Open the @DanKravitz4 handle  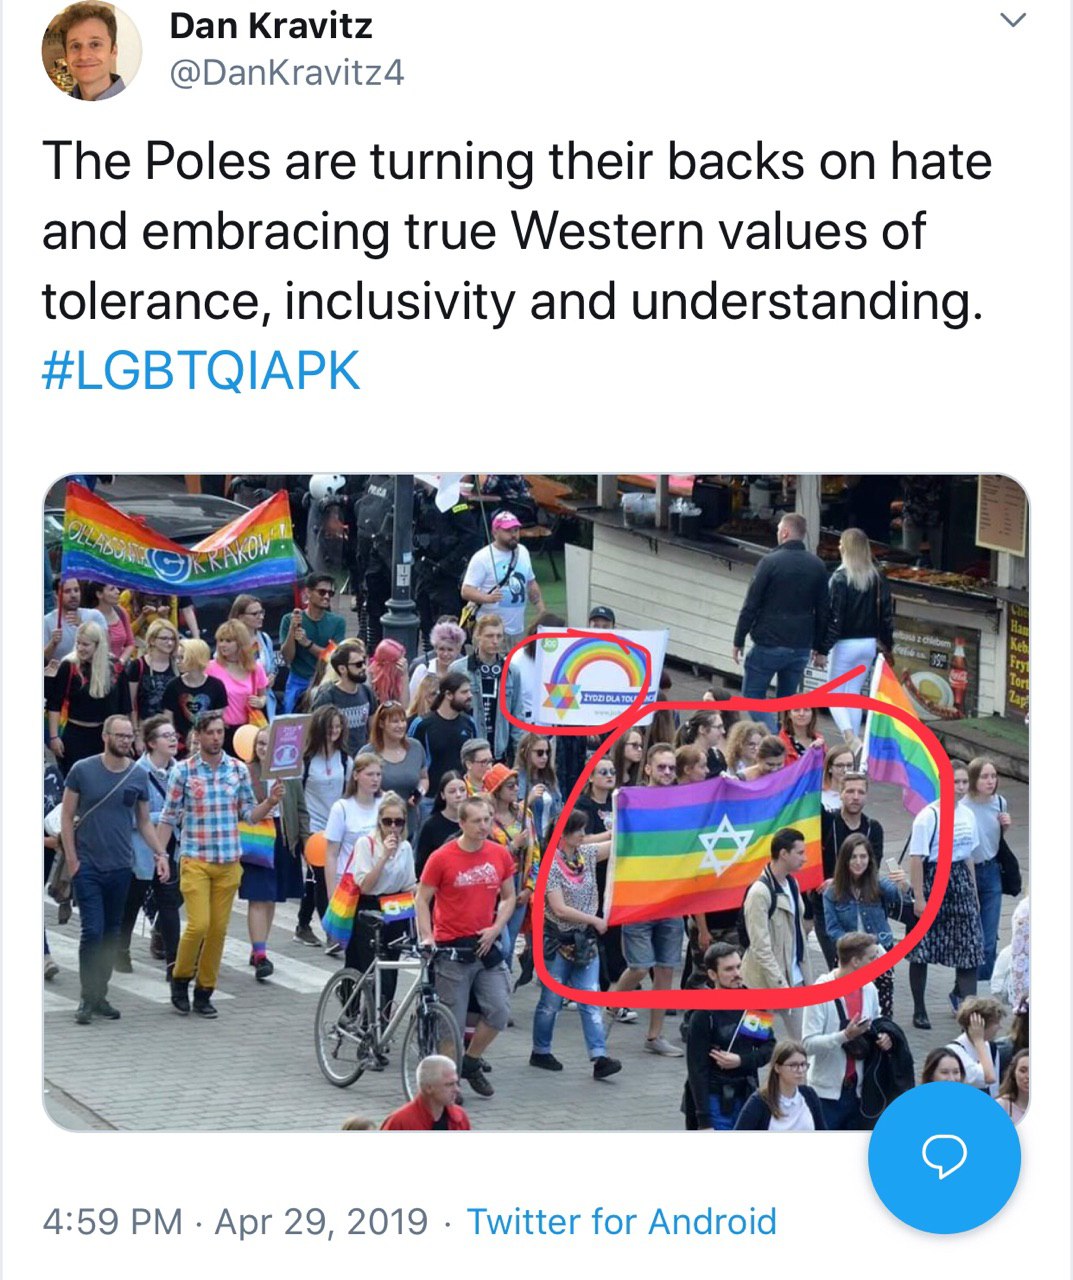tap(287, 73)
